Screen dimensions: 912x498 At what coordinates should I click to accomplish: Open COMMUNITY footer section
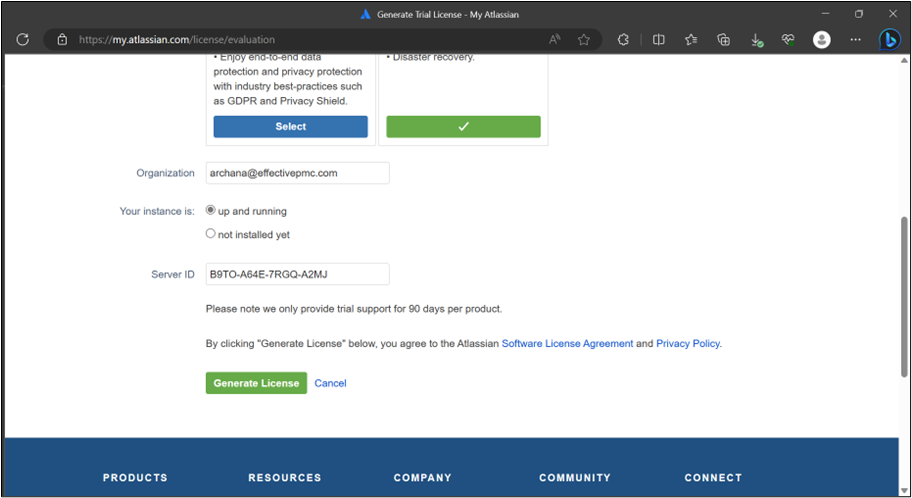[x=575, y=478]
